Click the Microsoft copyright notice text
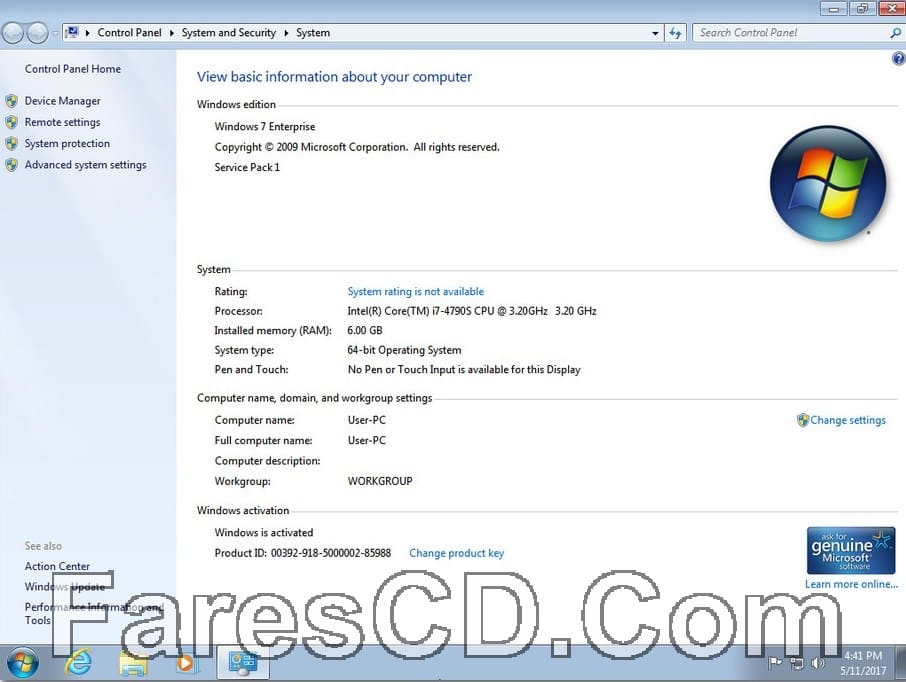The image size is (906, 682). click(357, 147)
